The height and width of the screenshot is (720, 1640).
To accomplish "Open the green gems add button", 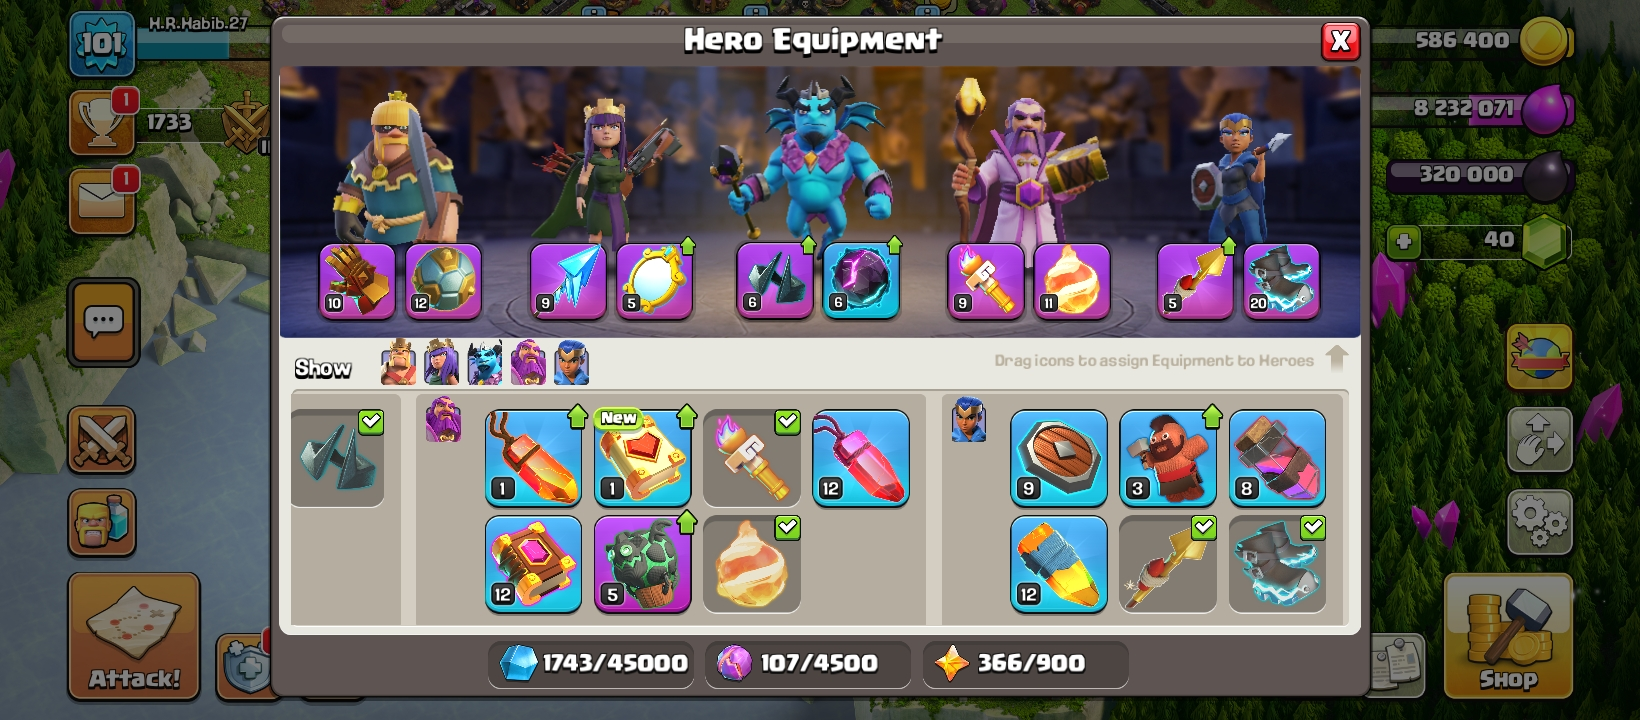I will tap(1403, 241).
